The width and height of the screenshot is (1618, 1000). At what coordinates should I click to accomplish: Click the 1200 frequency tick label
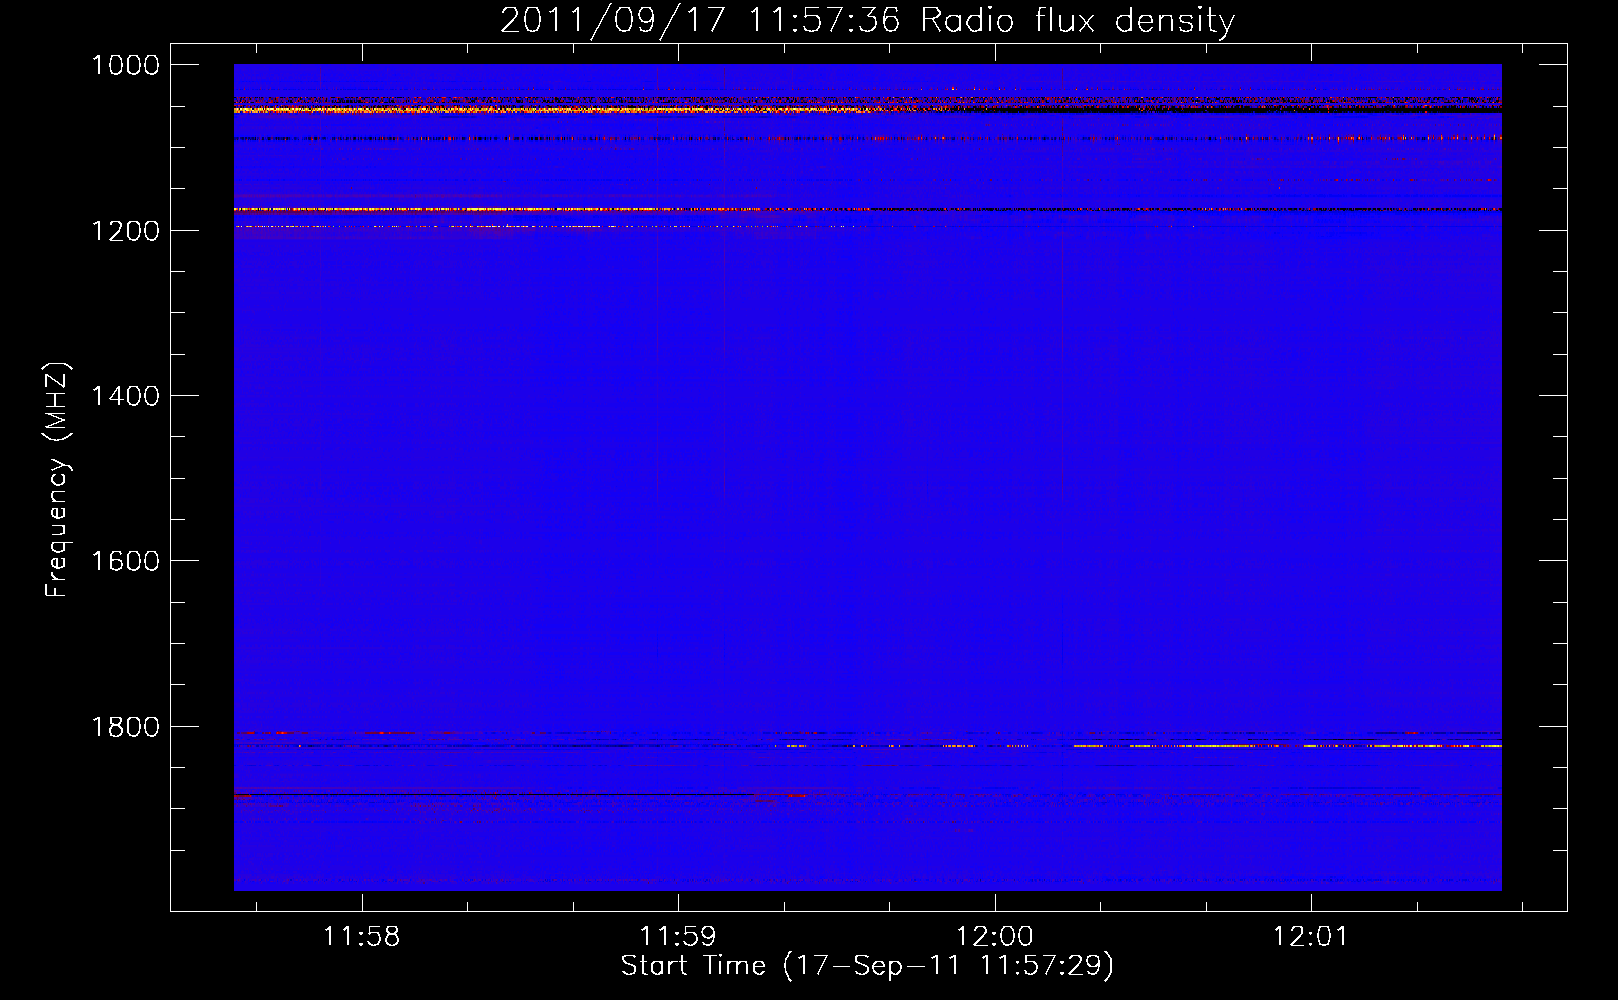125,231
